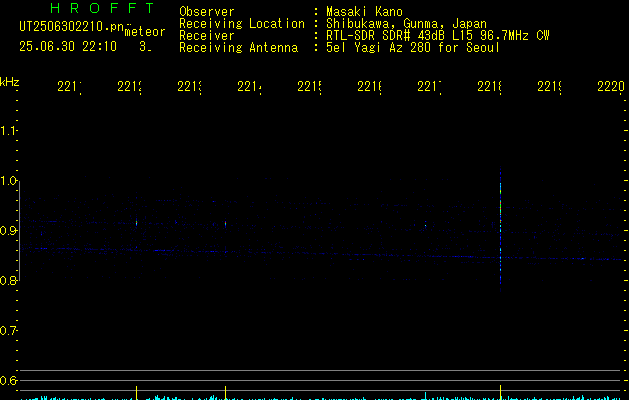Click the 0.8 kHz frequency label
The image size is (629, 400).
coord(8,280)
